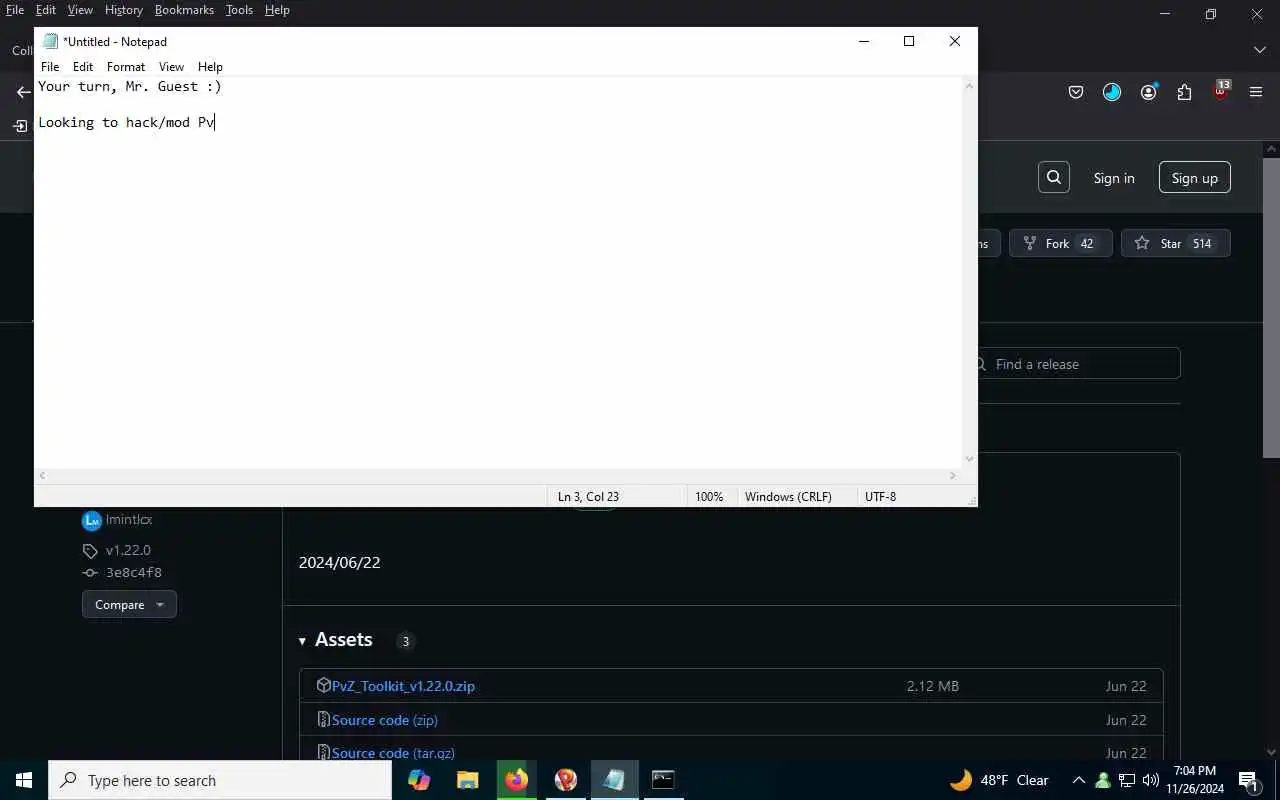This screenshot has height=800, width=1280.
Task: Click the user status tray icon beside chevron
Action: point(1103,780)
